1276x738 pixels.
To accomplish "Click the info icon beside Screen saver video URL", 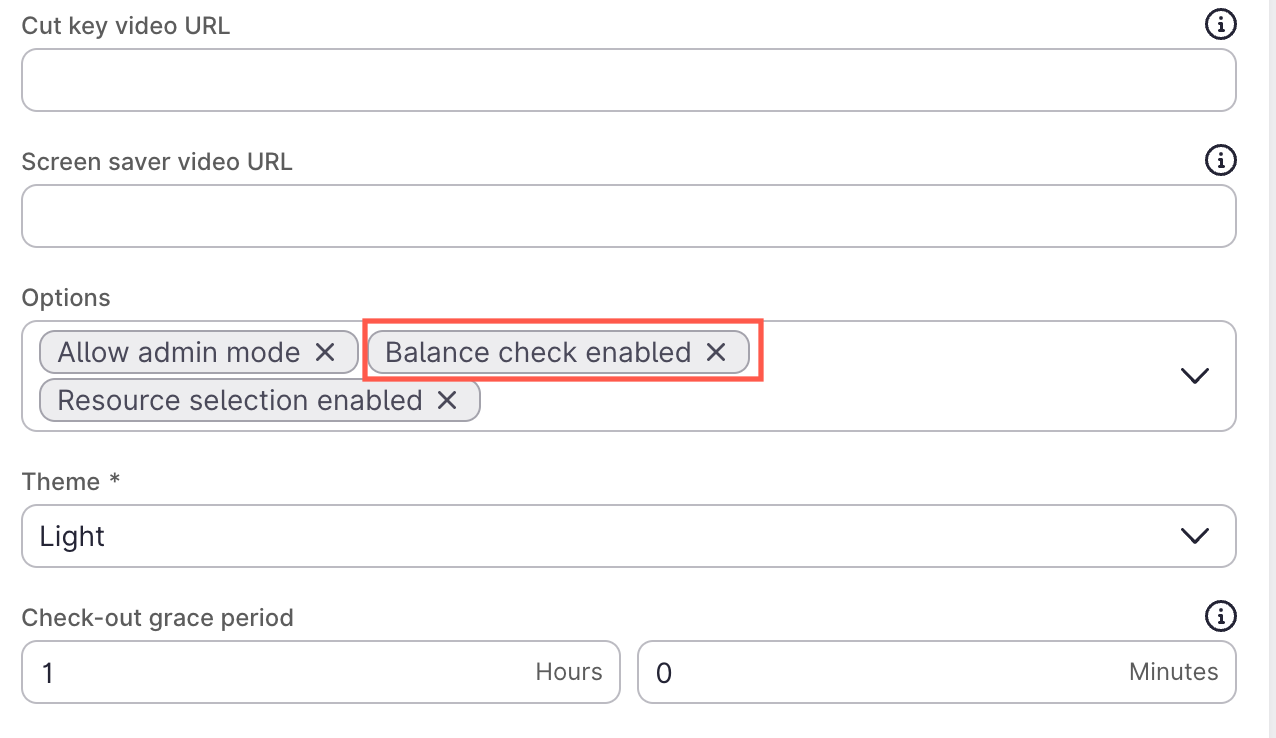I will pos(1221,160).
